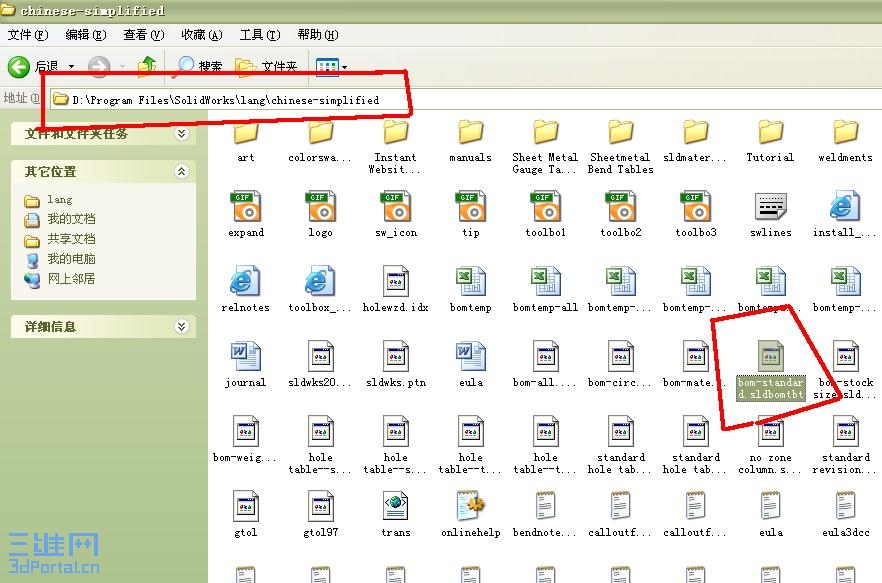This screenshot has width=882, height=583.
Task: Select the eula Word document
Action: [x=471, y=364]
